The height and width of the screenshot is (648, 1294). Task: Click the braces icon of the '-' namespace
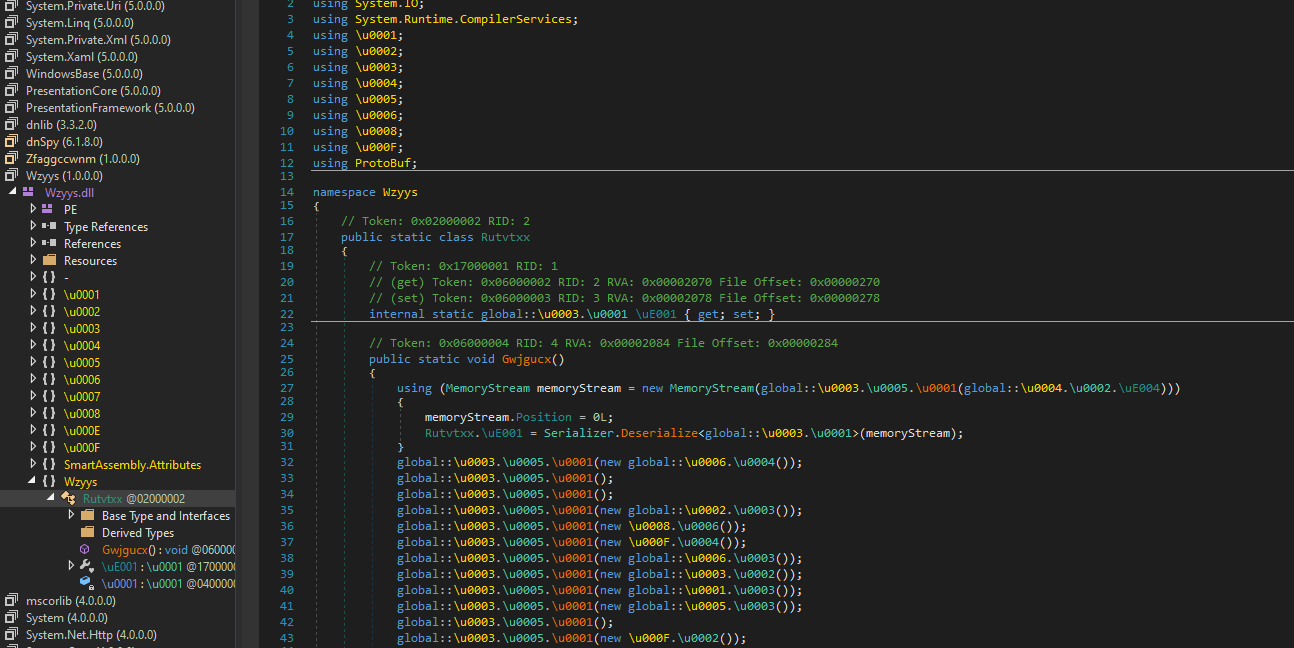[48, 278]
